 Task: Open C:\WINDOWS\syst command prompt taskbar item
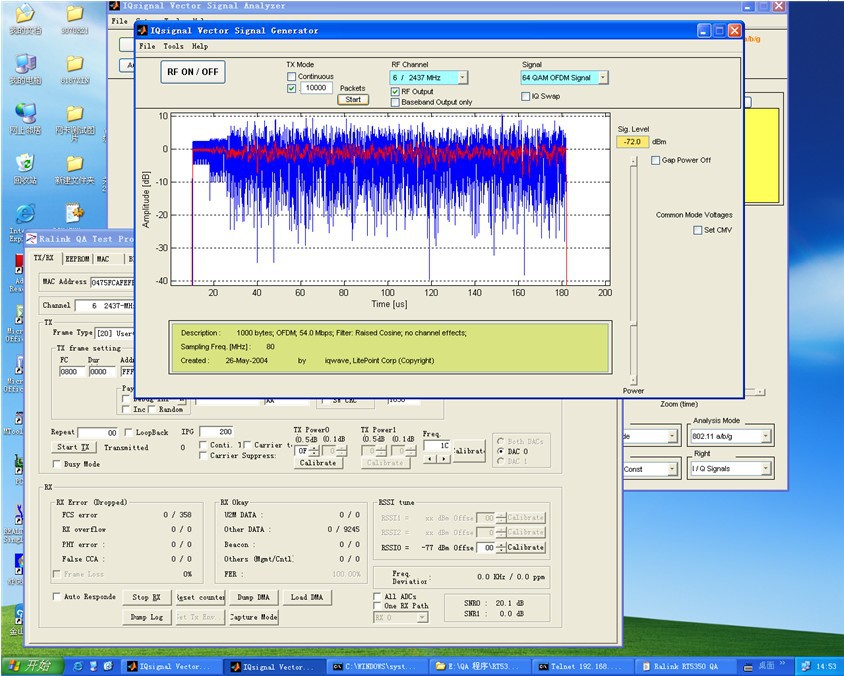coord(377,666)
